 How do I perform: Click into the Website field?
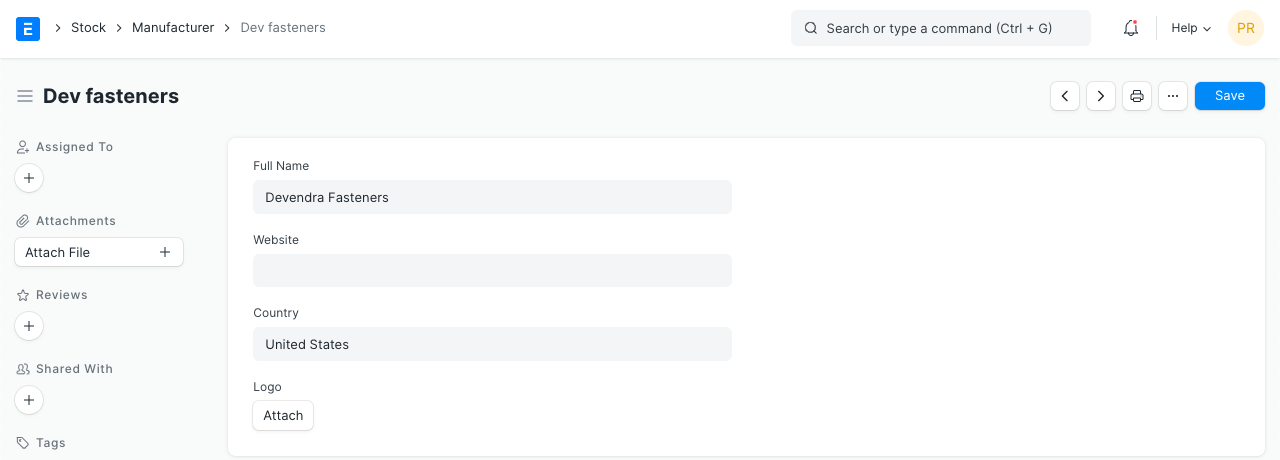(x=492, y=270)
